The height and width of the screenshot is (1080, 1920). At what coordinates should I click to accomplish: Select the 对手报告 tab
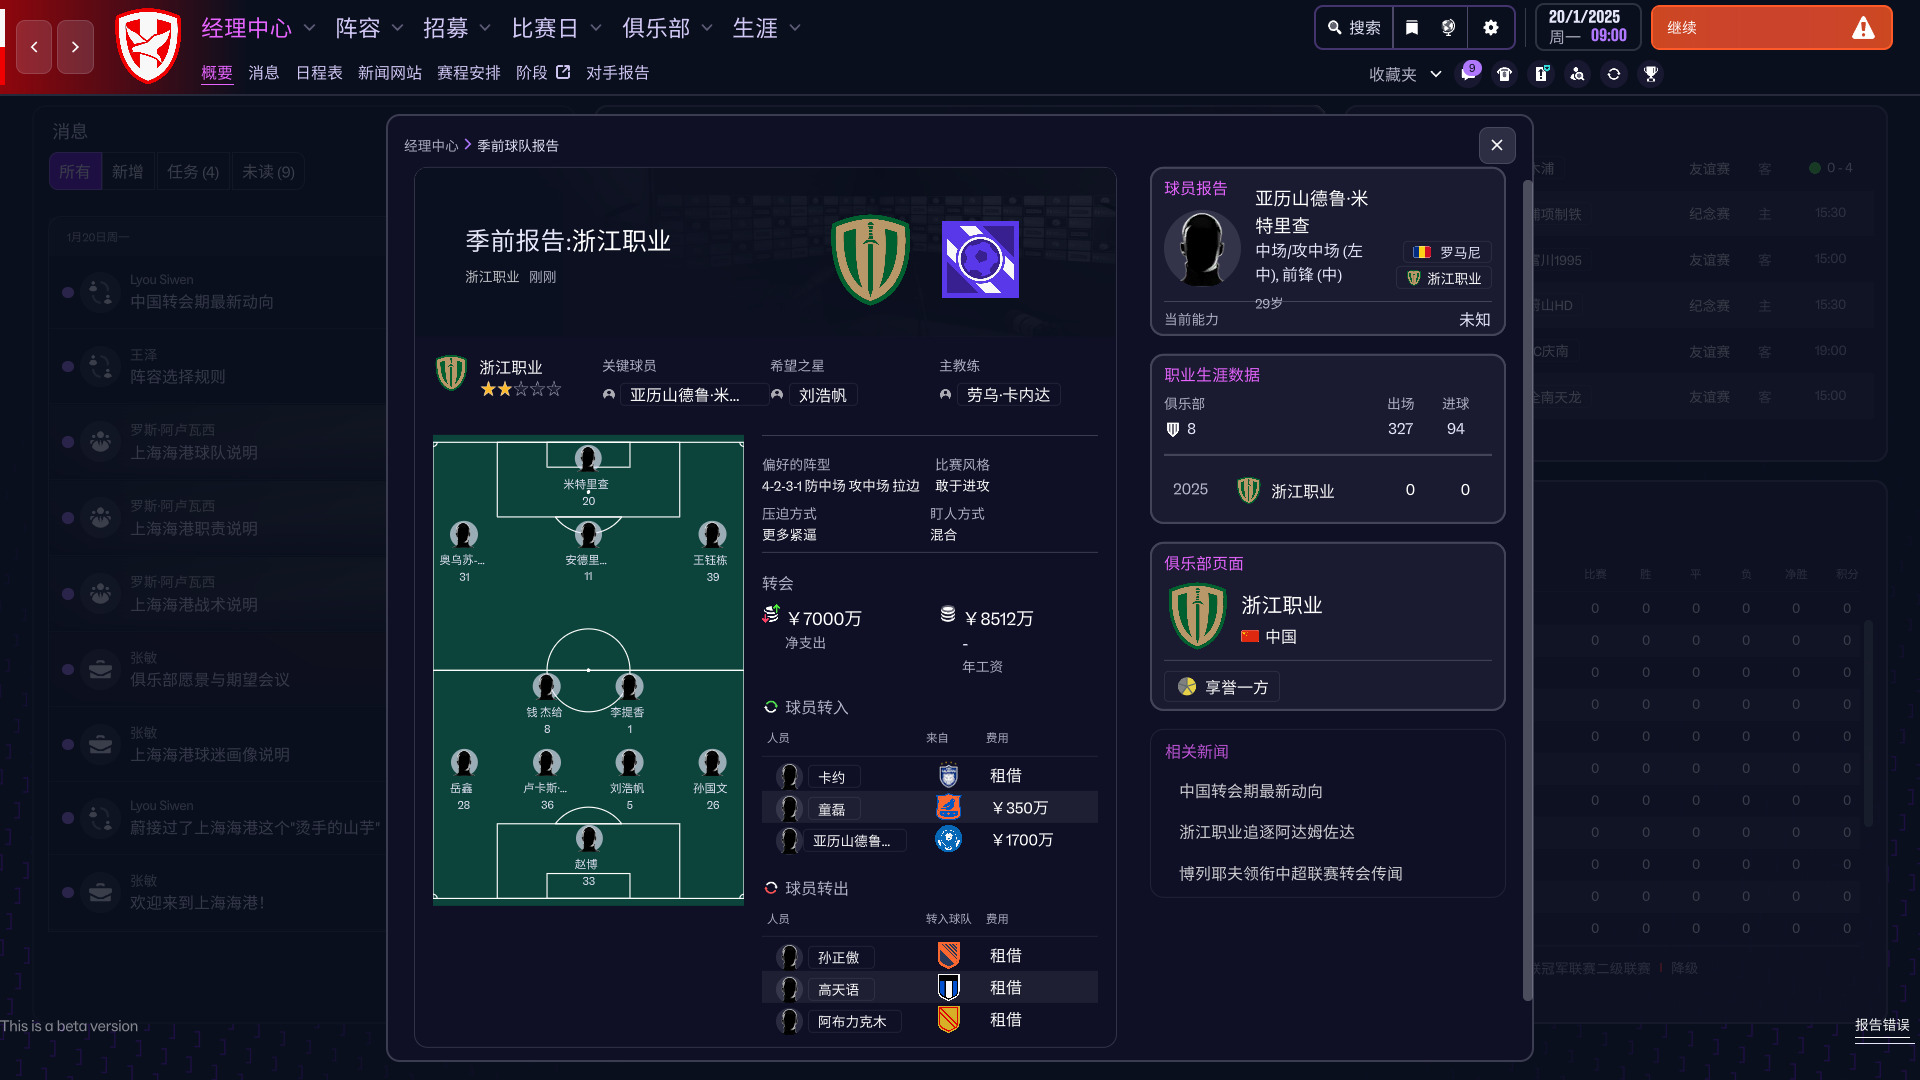617,73
